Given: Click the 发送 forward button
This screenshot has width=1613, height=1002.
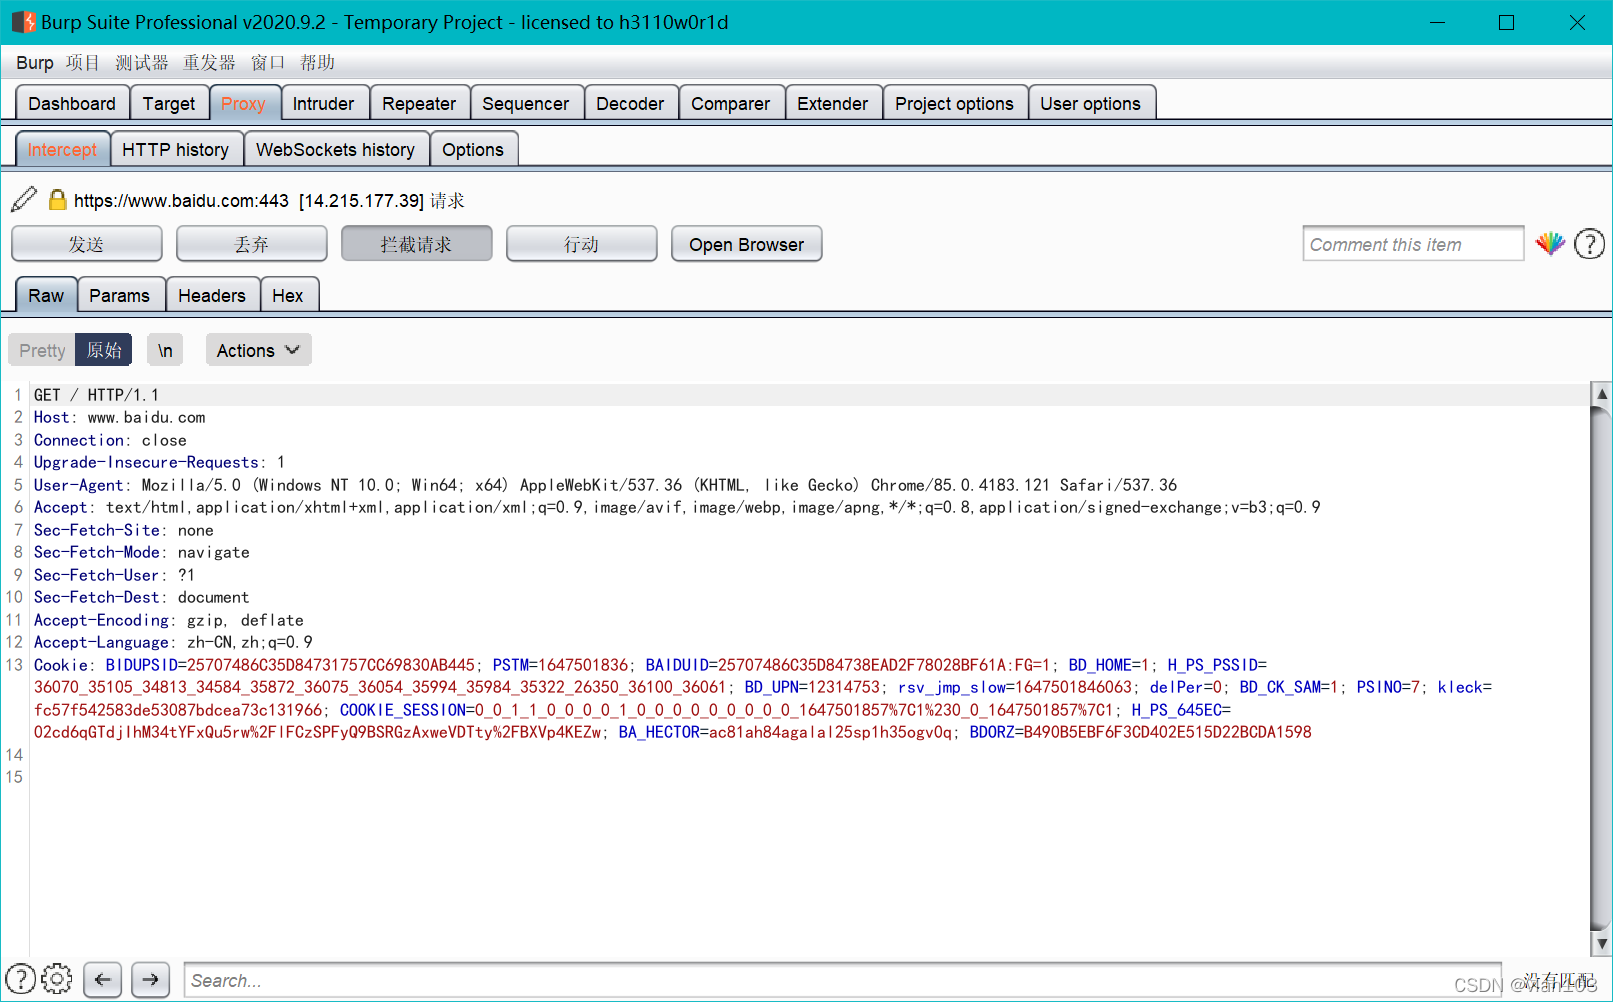Looking at the screenshot, I should coord(86,244).
